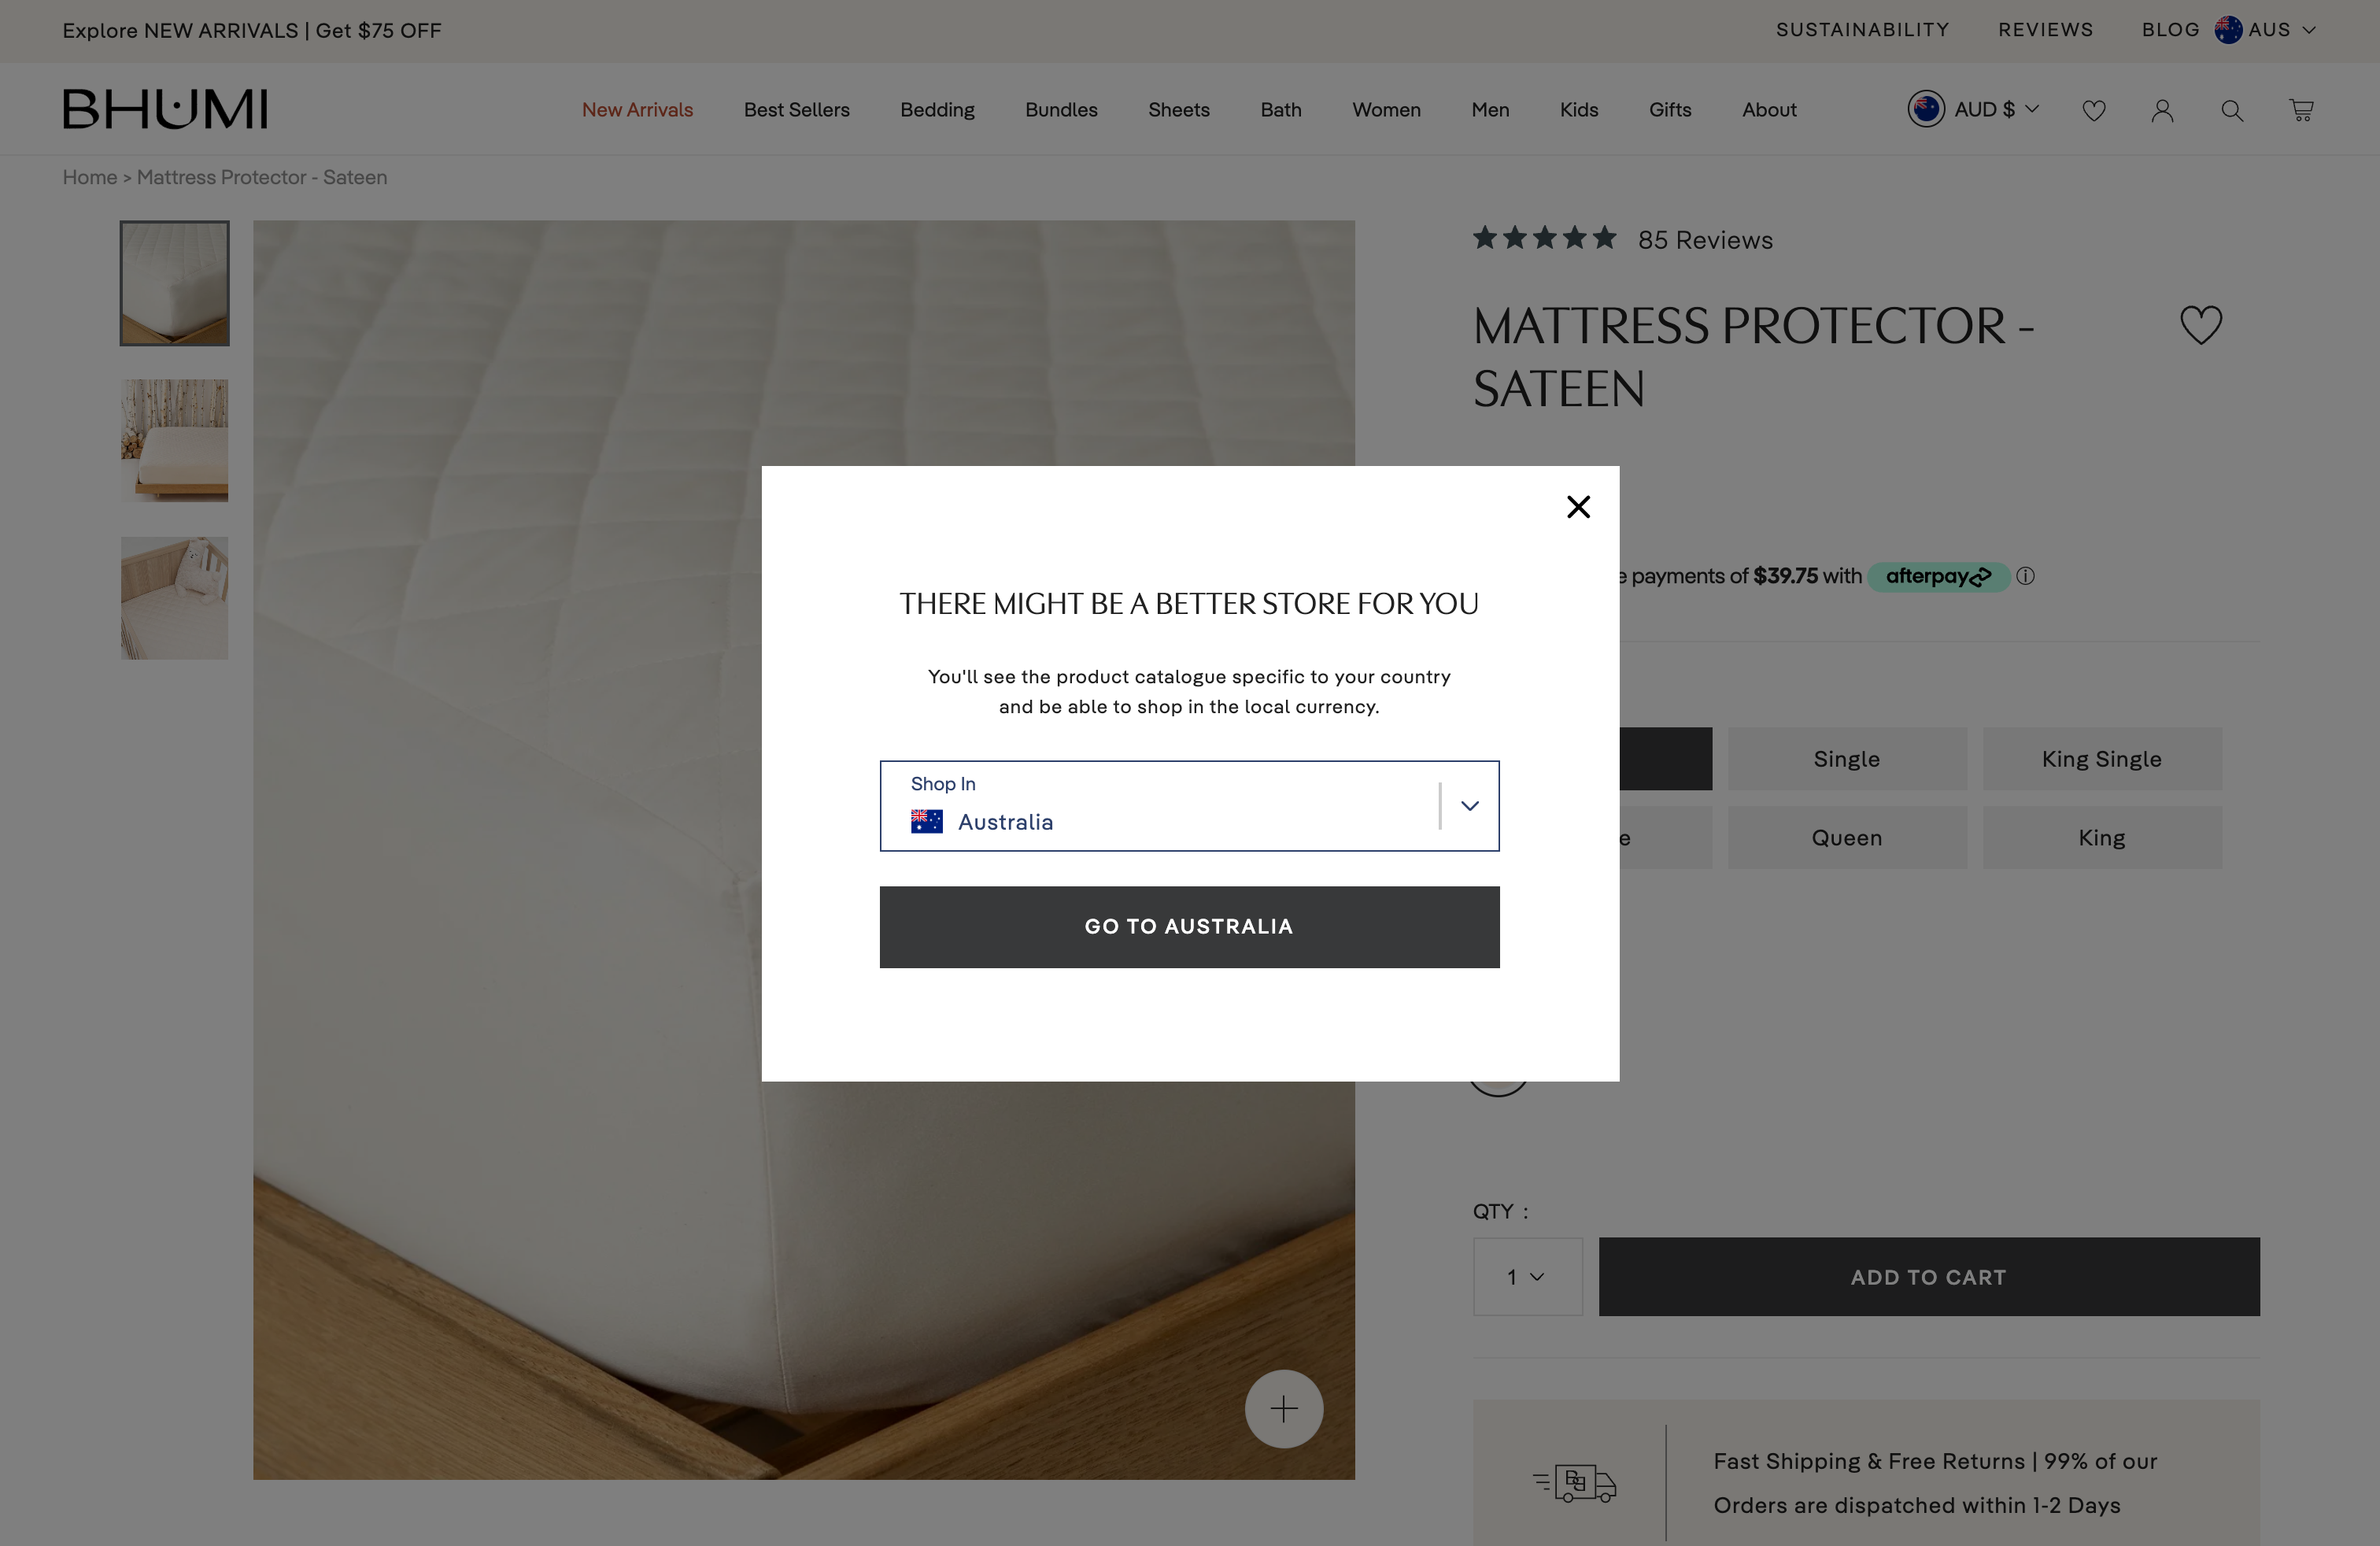The image size is (2380, 1546).
Task: Click the Explore New Arrivals promo banner
Action: click(252, 31)
